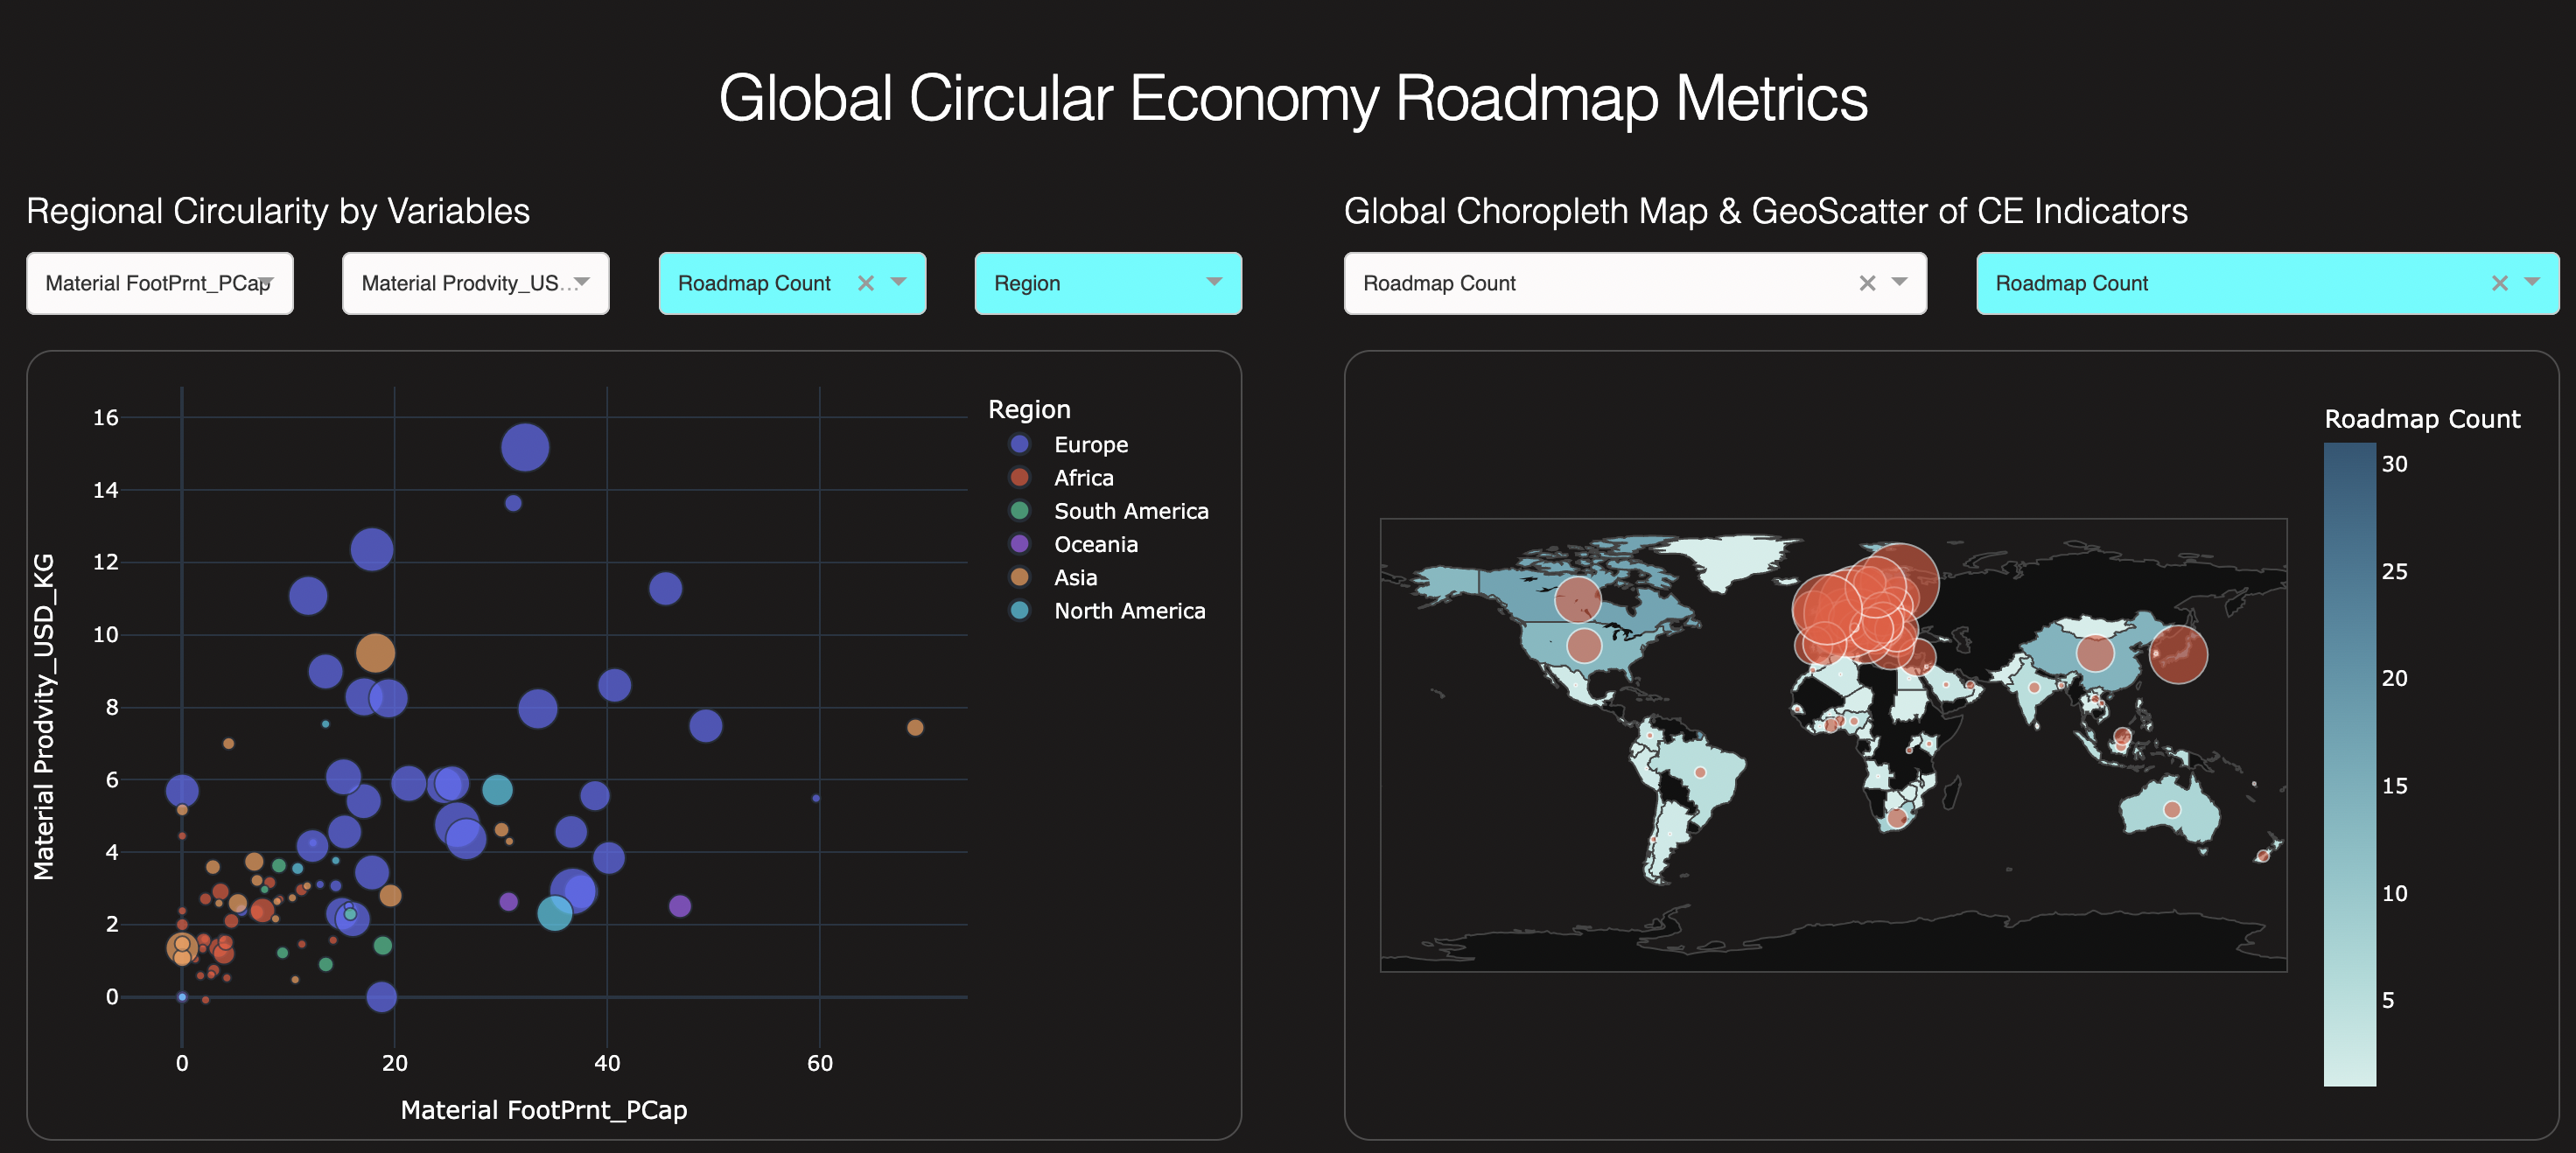Viewport: 2576px width, 1153px height.
Task: Select the highest Europe bubble in scatter plot
Action: point(525,447)
